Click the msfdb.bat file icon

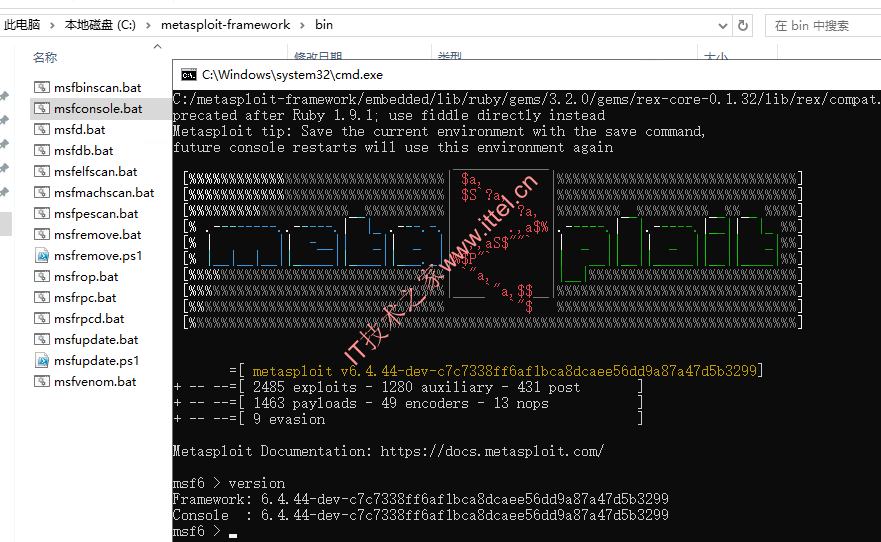[42, 150]
